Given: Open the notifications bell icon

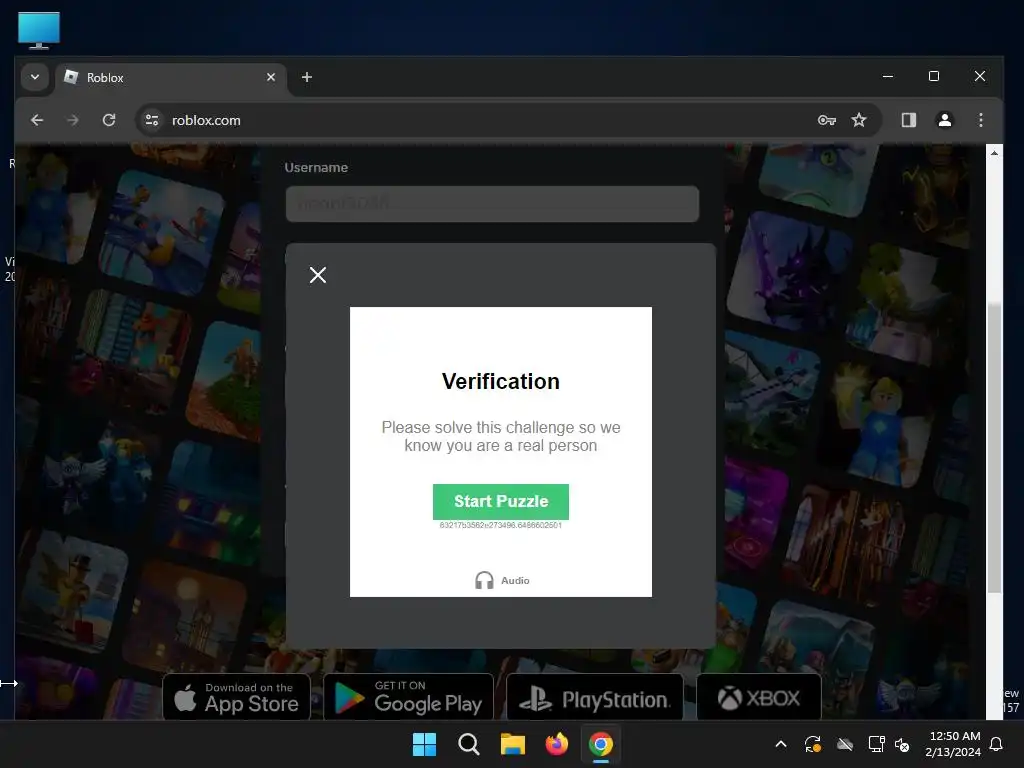Looking at the screenshot, I should pos(997,744).
